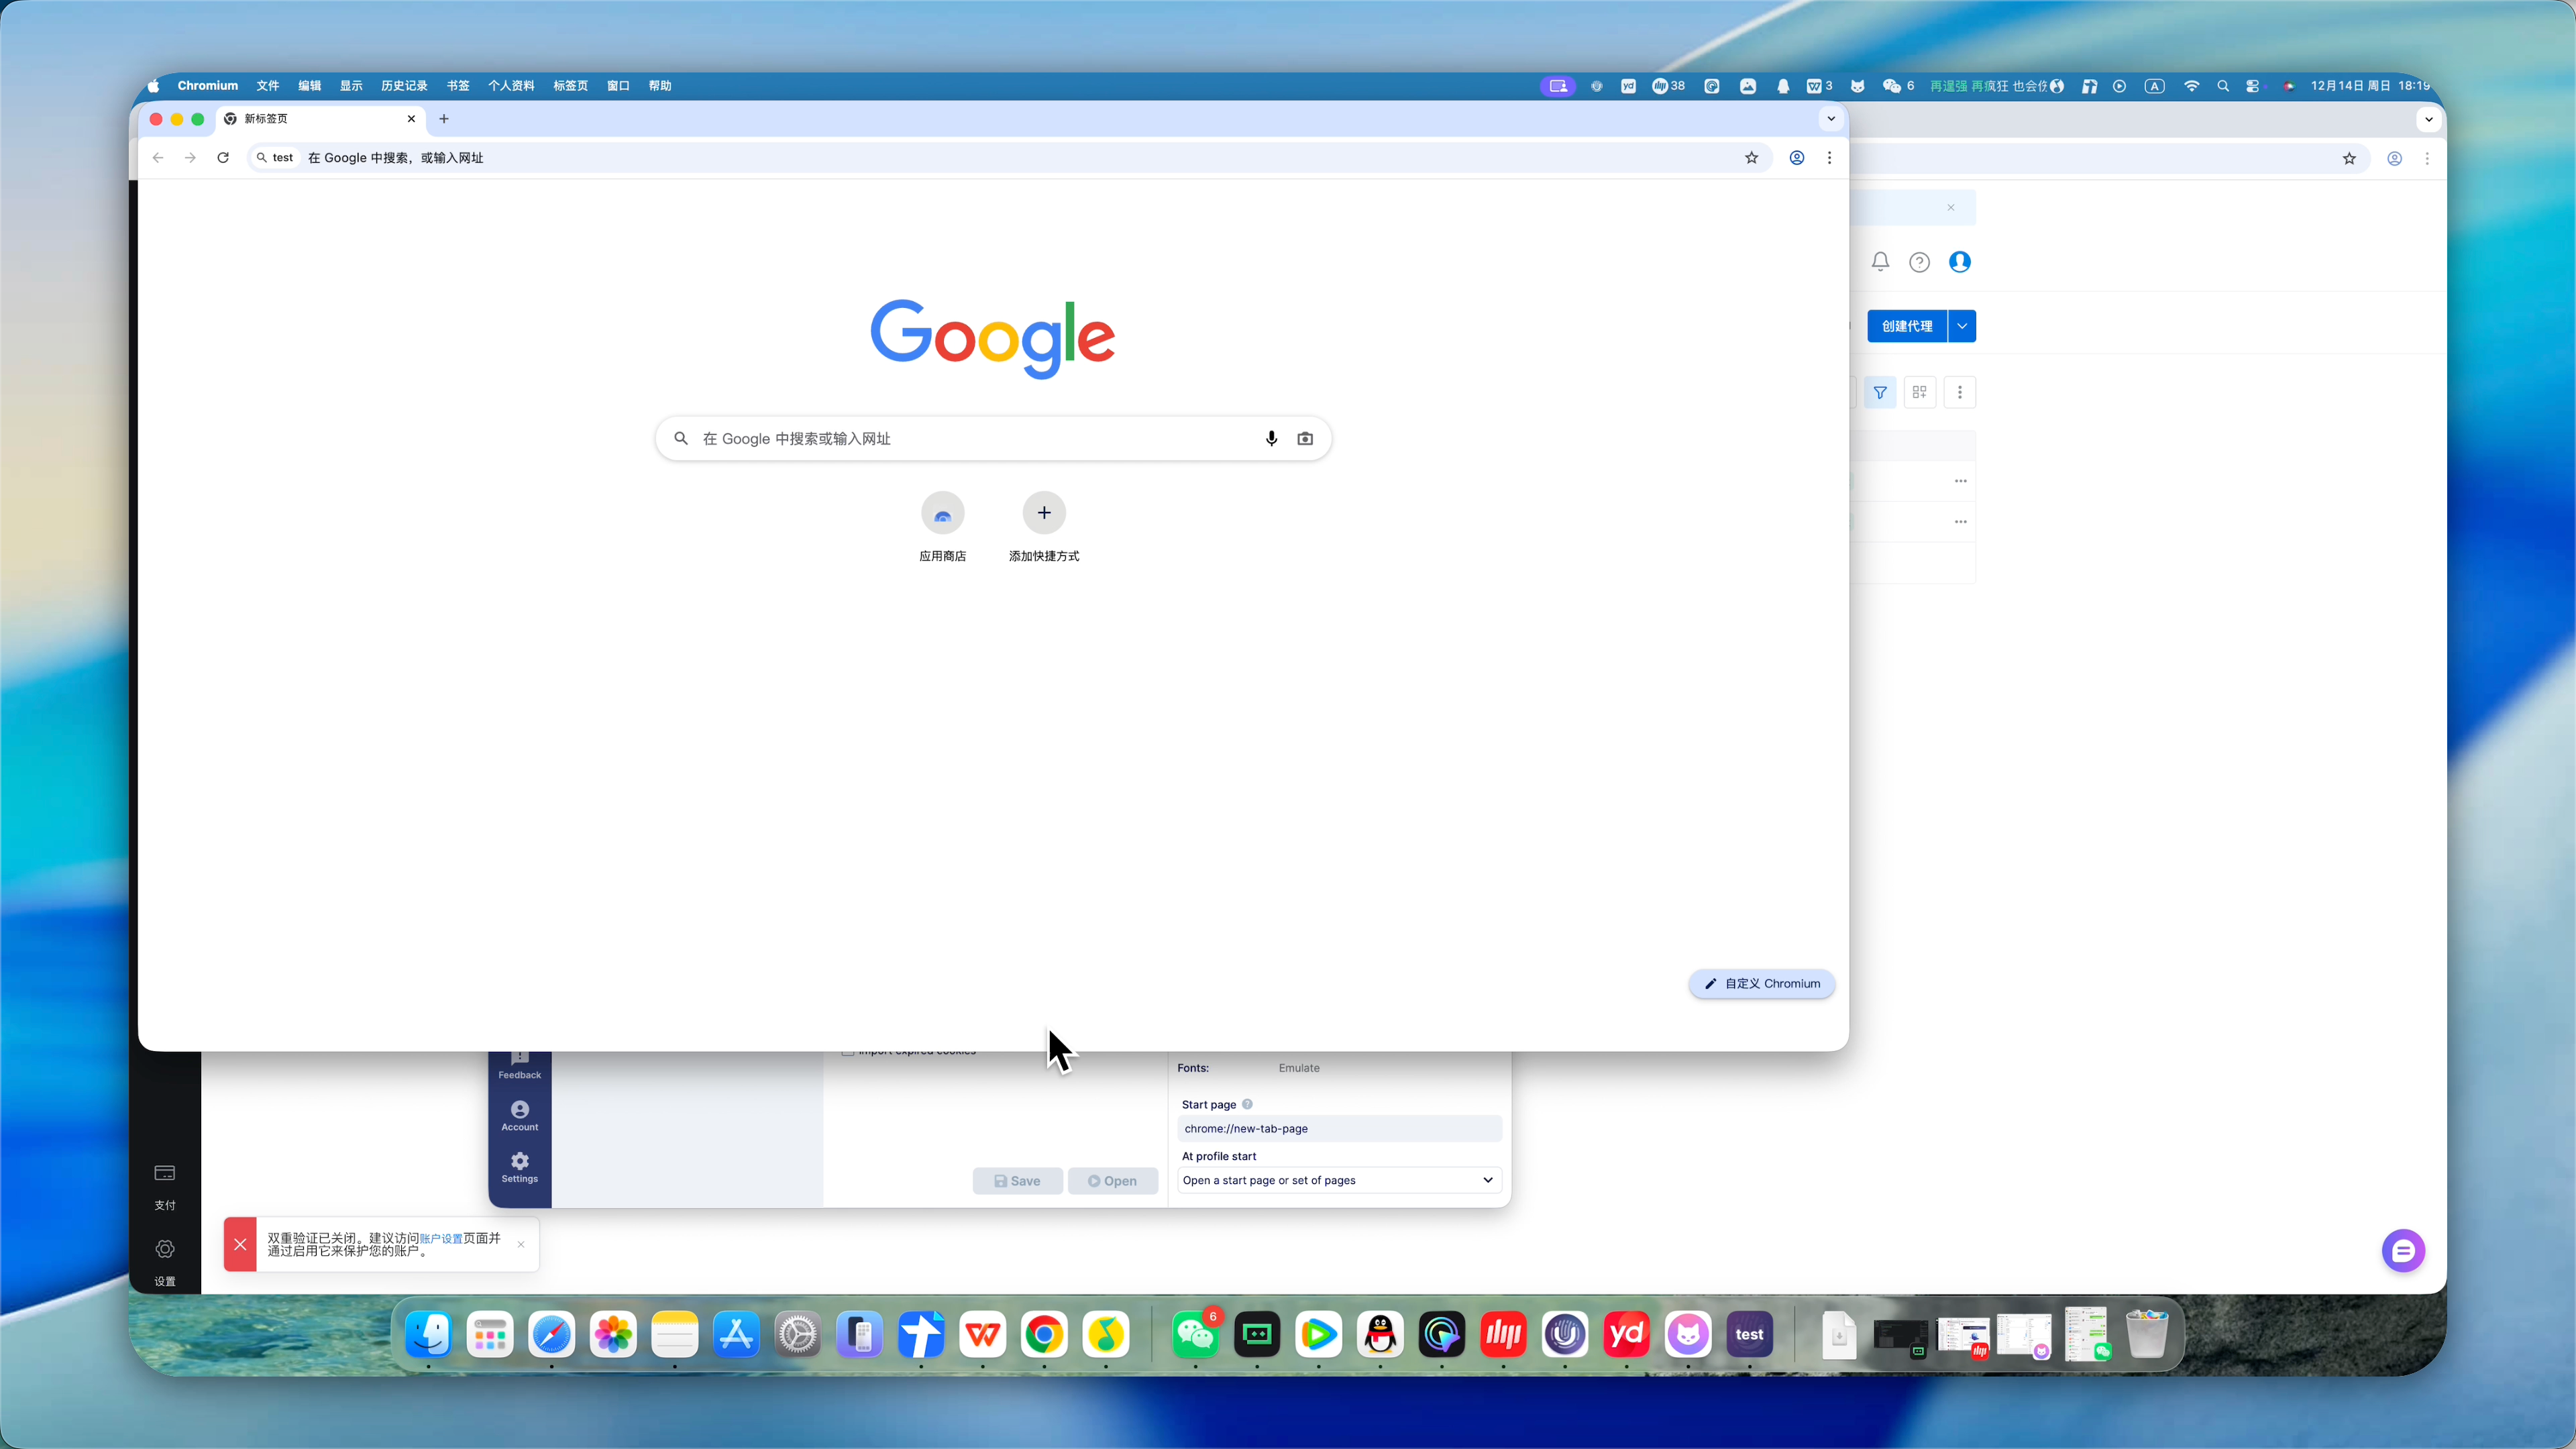This screenshot has width=2576, height=1449.
Task: Click the voice search microphone icon
Action: [1271, 438]
